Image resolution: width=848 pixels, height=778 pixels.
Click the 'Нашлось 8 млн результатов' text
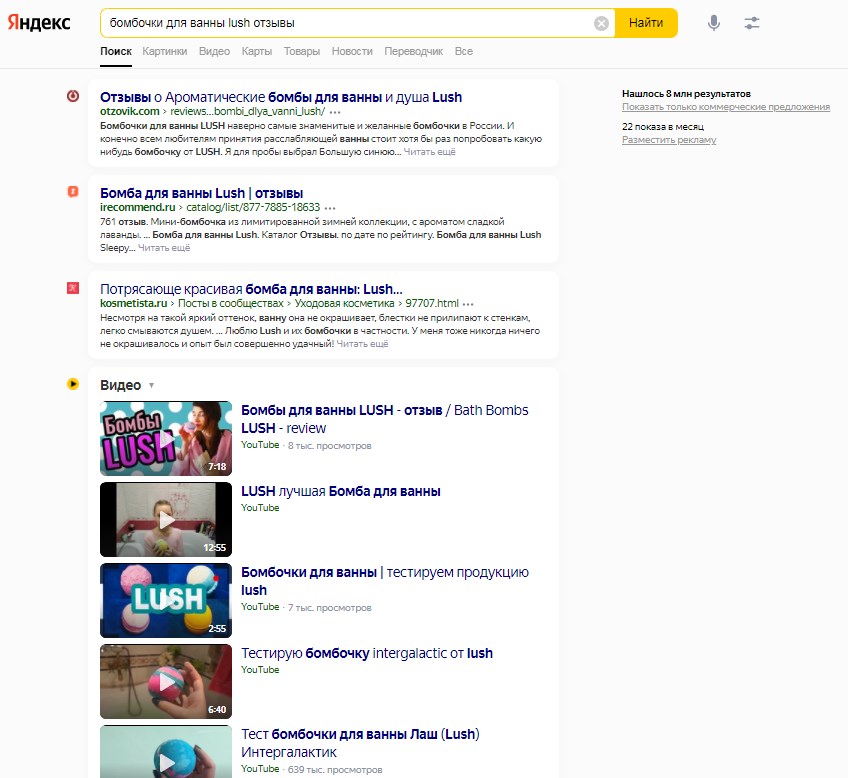point(686,94)
